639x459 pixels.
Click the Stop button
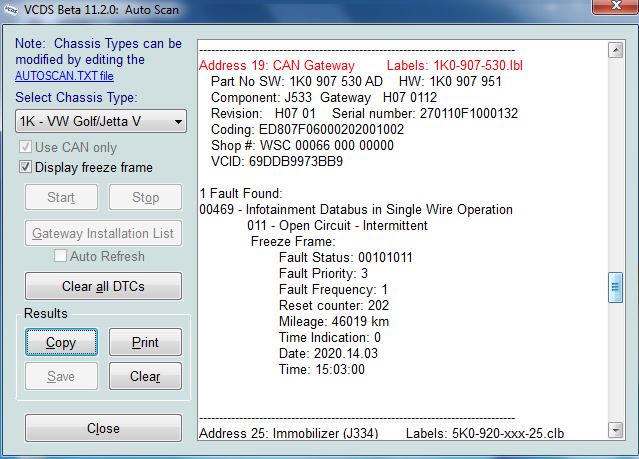[x=145, y=197]
